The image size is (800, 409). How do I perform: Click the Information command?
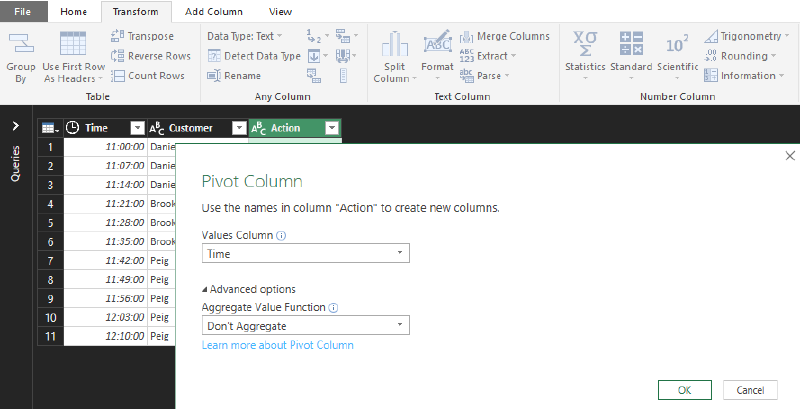point(744,75)
